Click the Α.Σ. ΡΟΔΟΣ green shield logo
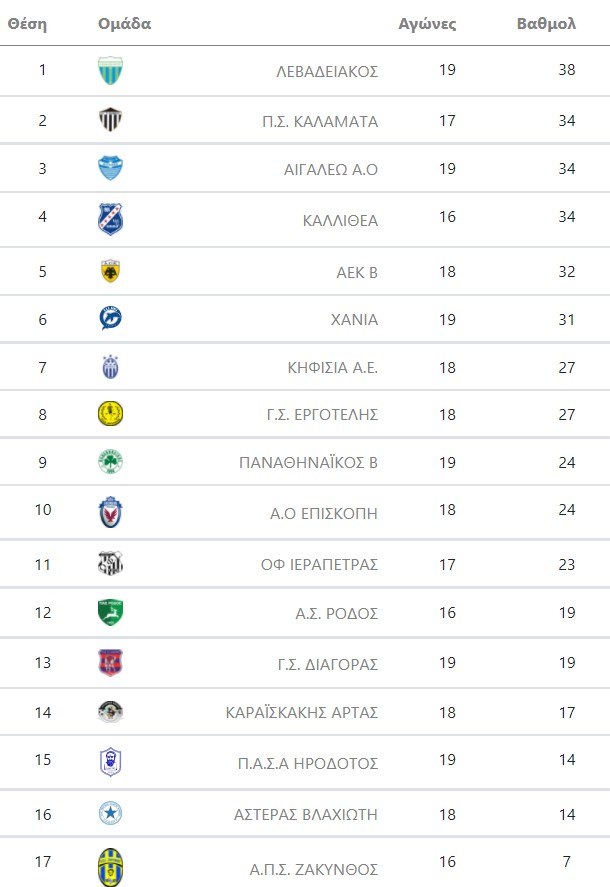 click(110, 612)
